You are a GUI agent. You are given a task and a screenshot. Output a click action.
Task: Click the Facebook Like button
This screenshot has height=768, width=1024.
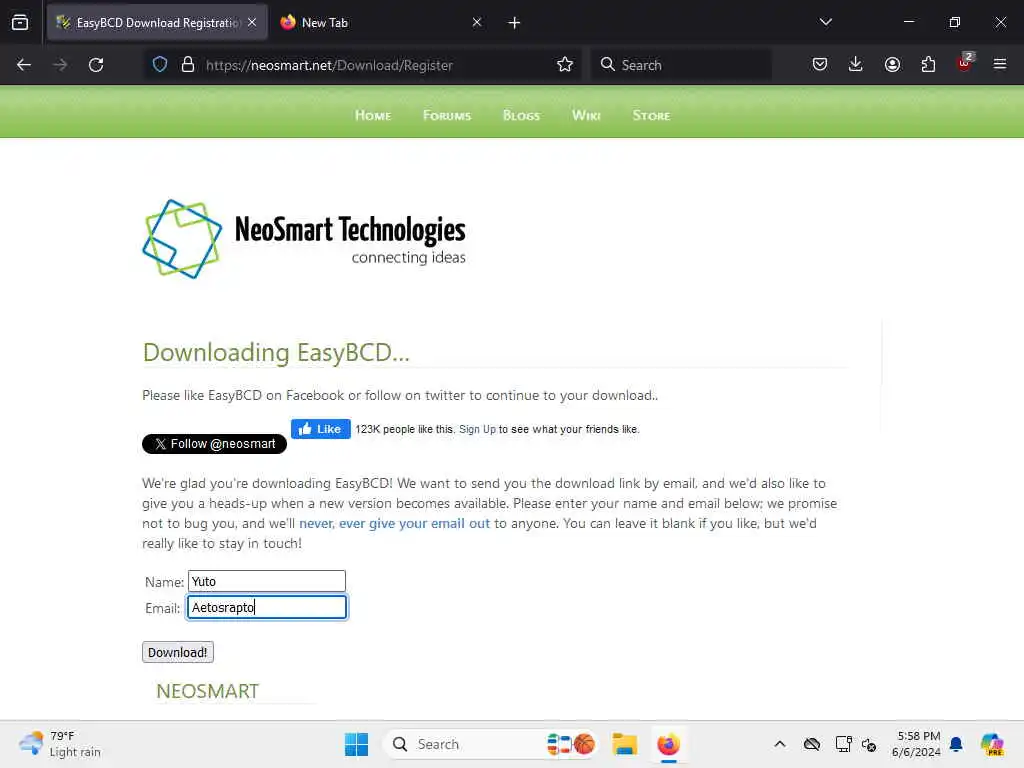[x=321, y=429]
